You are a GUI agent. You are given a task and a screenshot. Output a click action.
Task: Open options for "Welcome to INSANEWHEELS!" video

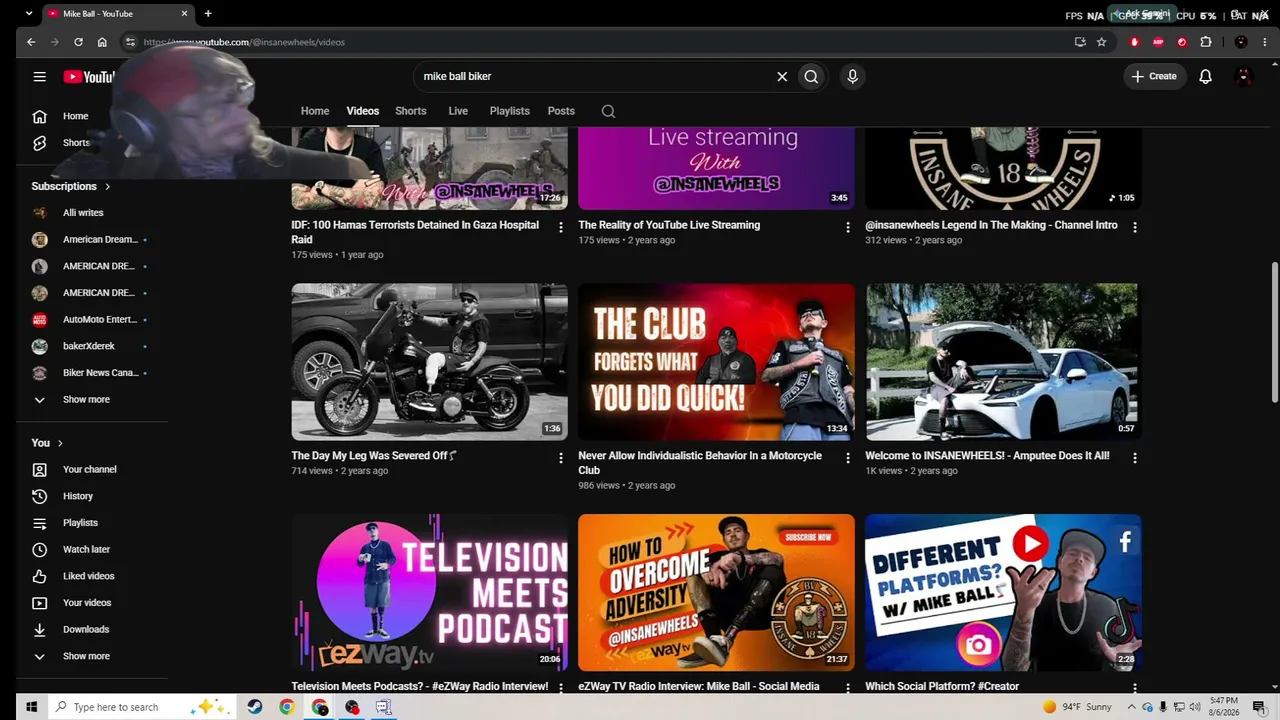coord(1135,457)
